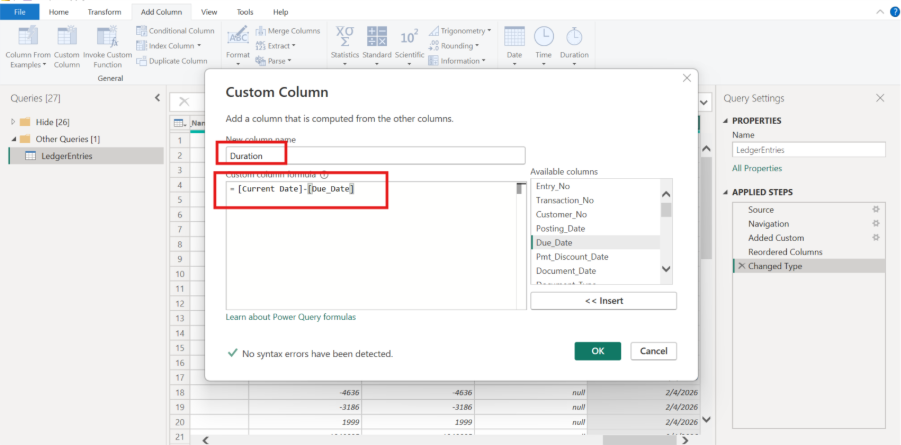The width and height of the screenshot is (901, 445).
Task: Select Posting_Date in Available columns list
Action: [559, 228]
